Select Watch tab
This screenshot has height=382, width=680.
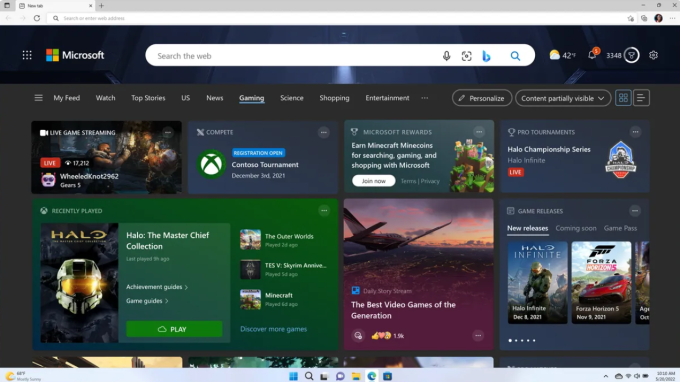[105, 98]
